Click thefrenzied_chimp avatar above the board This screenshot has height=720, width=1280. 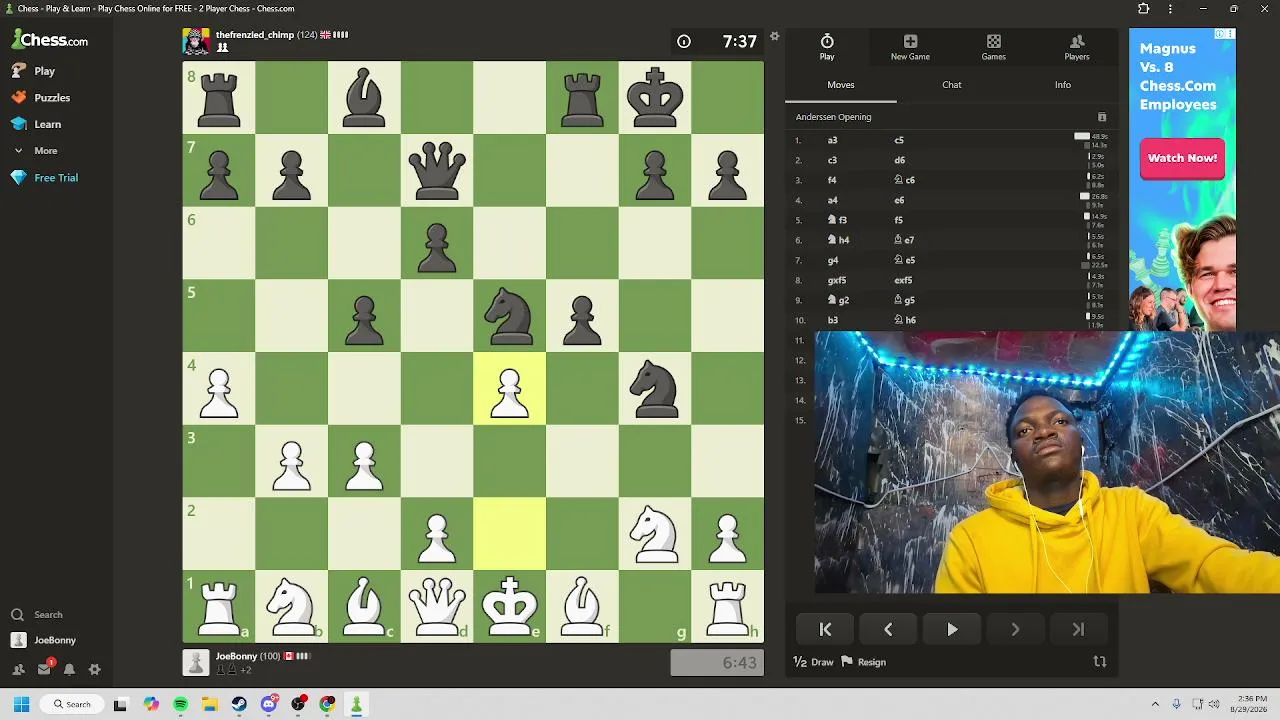[x=196, y=41]
